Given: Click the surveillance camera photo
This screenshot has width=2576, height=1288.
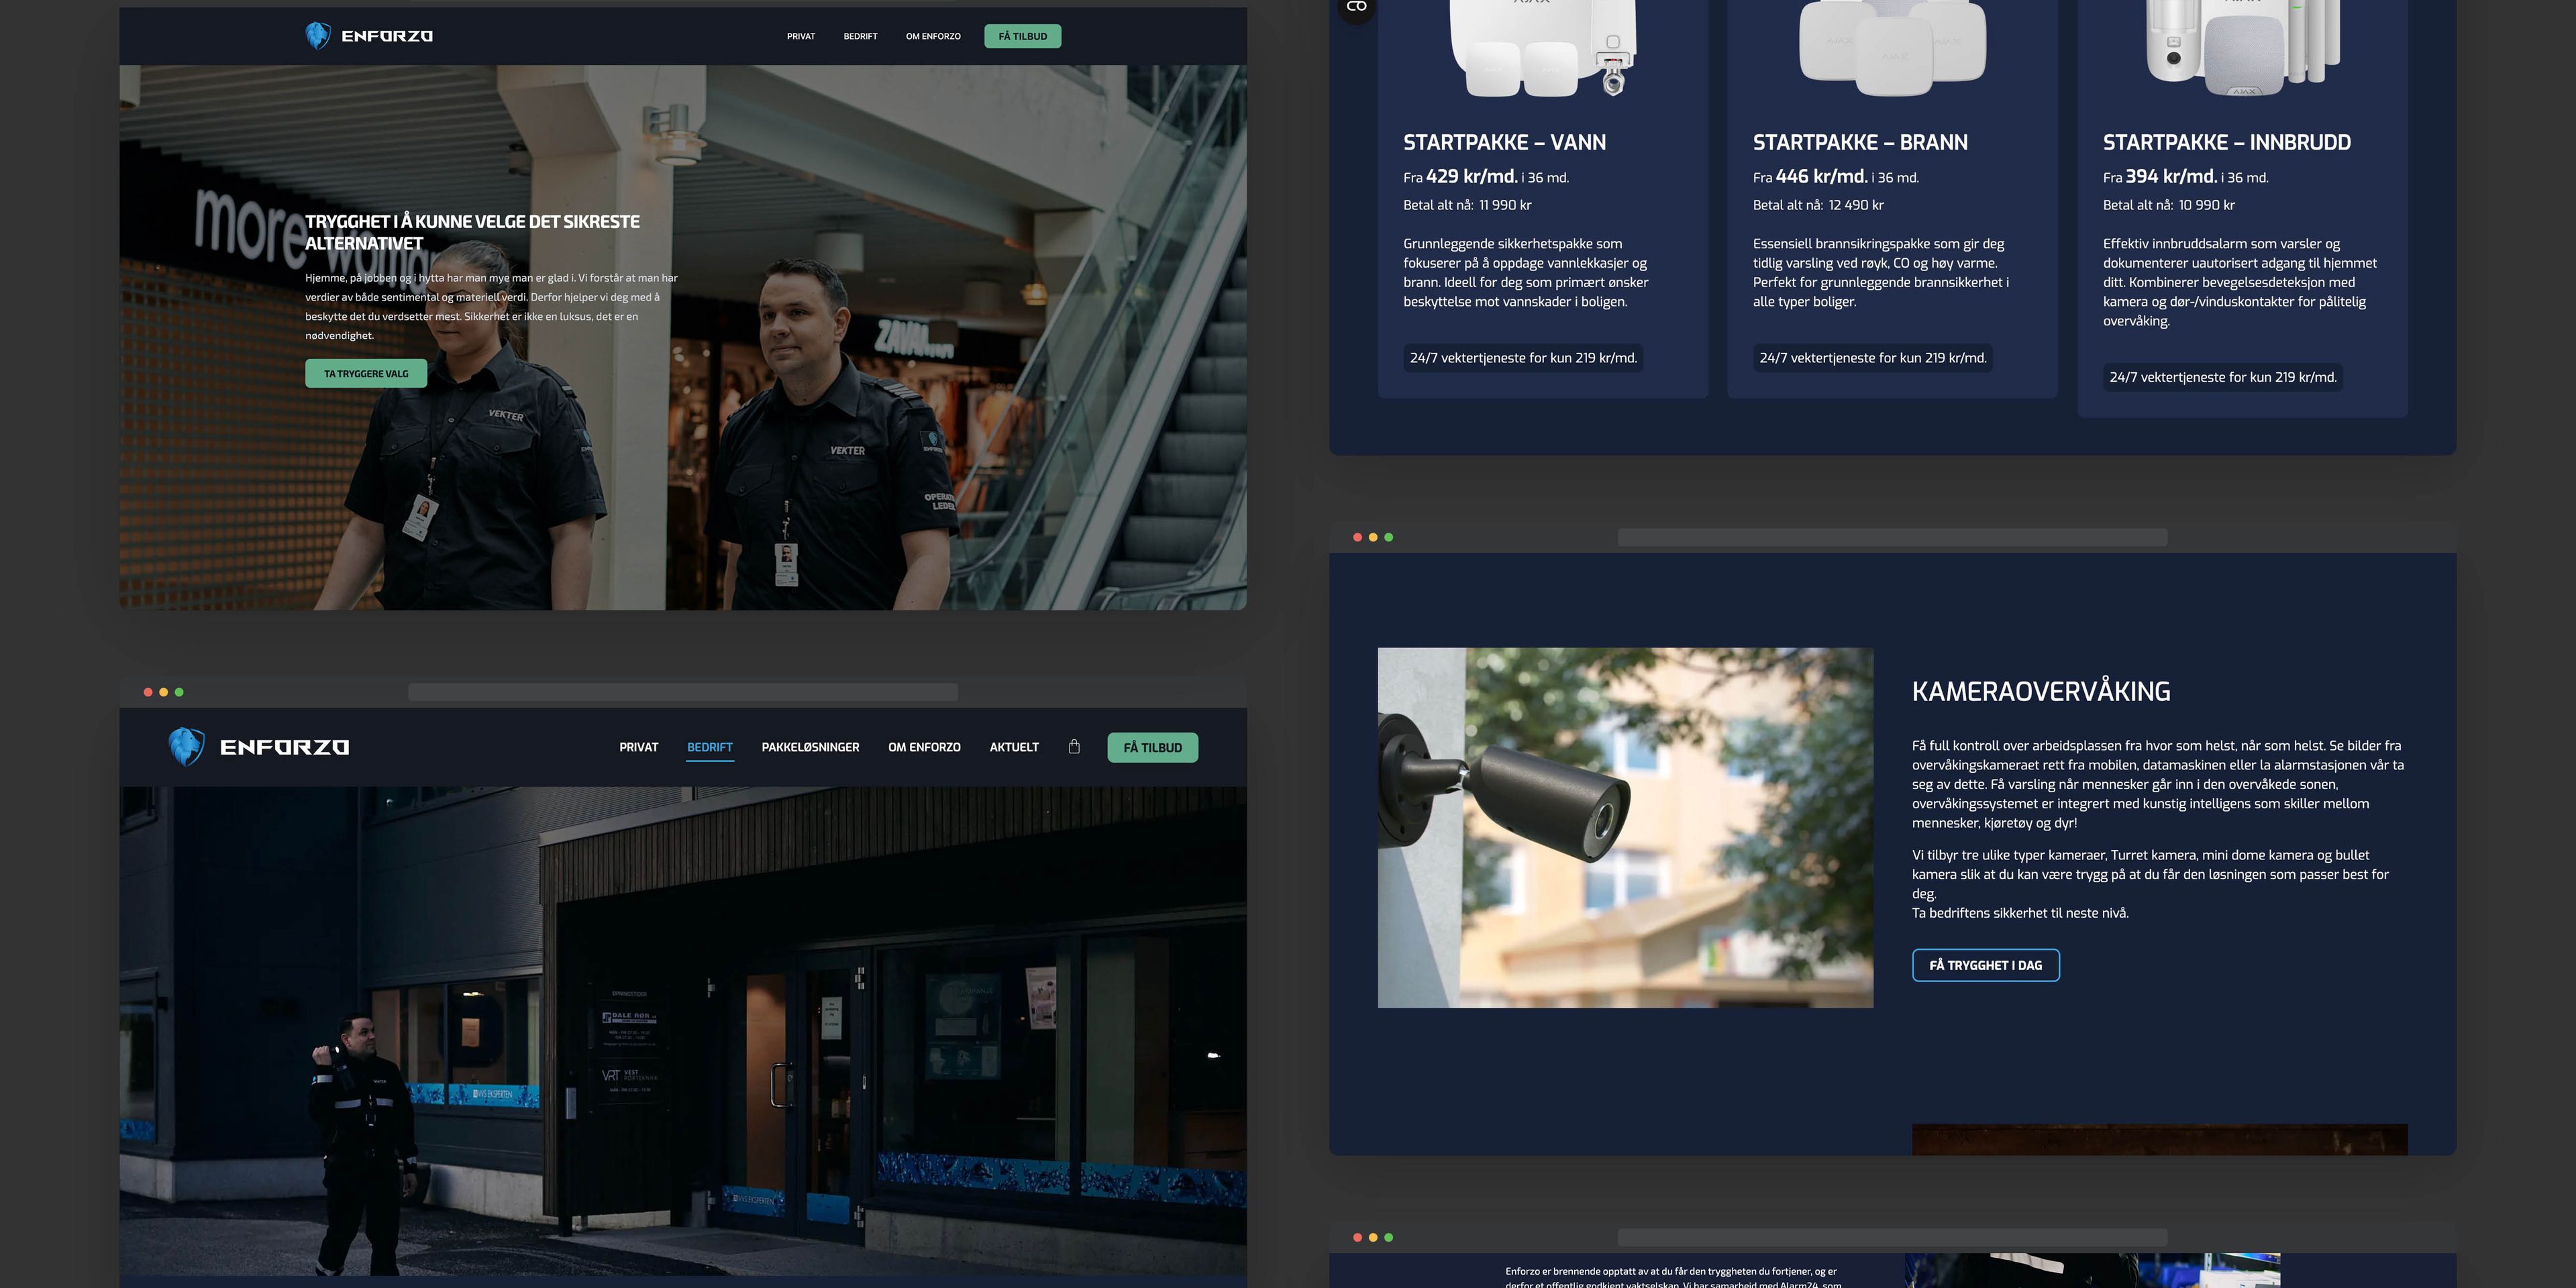Looking at the screenshot, I should 1625,827.
